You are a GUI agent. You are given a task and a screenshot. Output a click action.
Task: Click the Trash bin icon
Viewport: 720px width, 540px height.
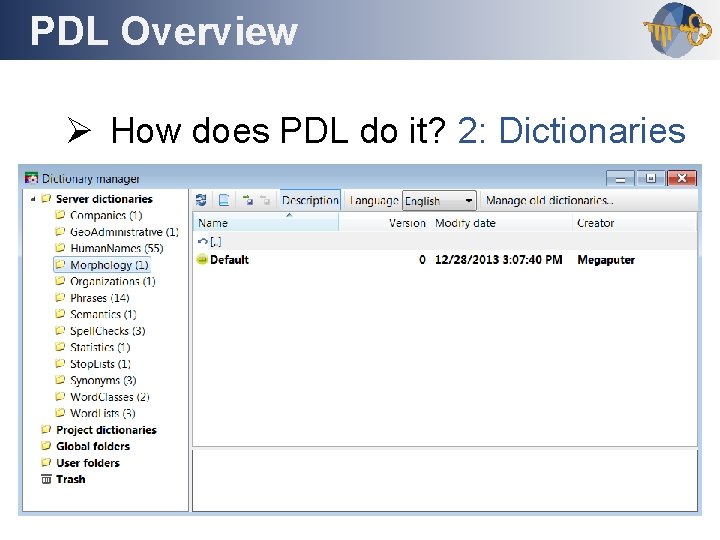point(46,479)
